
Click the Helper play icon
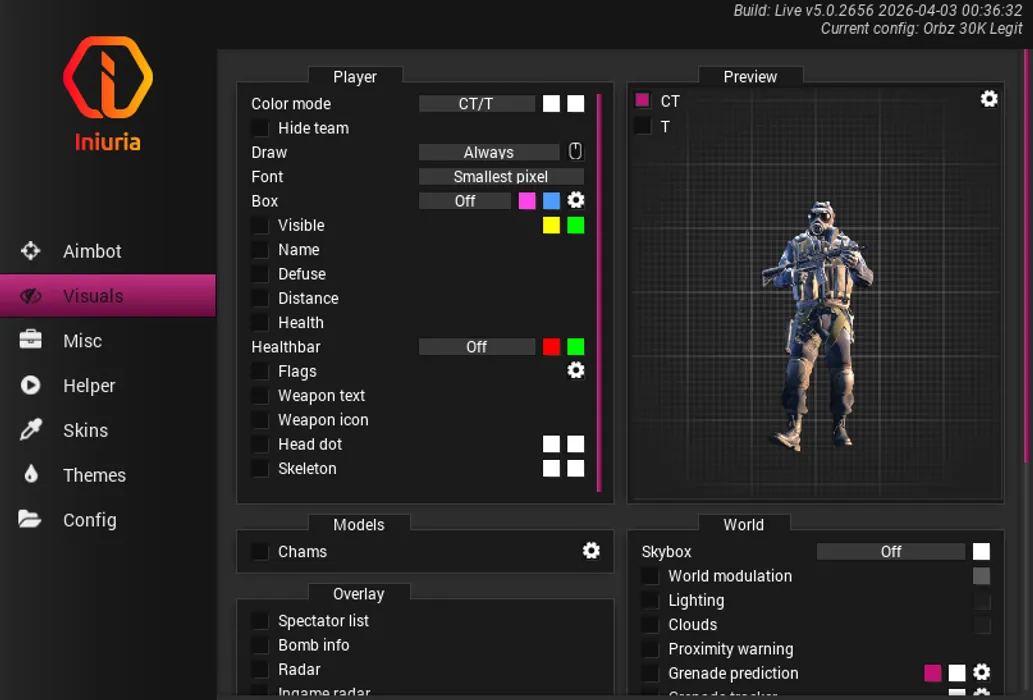[x=30, y=385]
